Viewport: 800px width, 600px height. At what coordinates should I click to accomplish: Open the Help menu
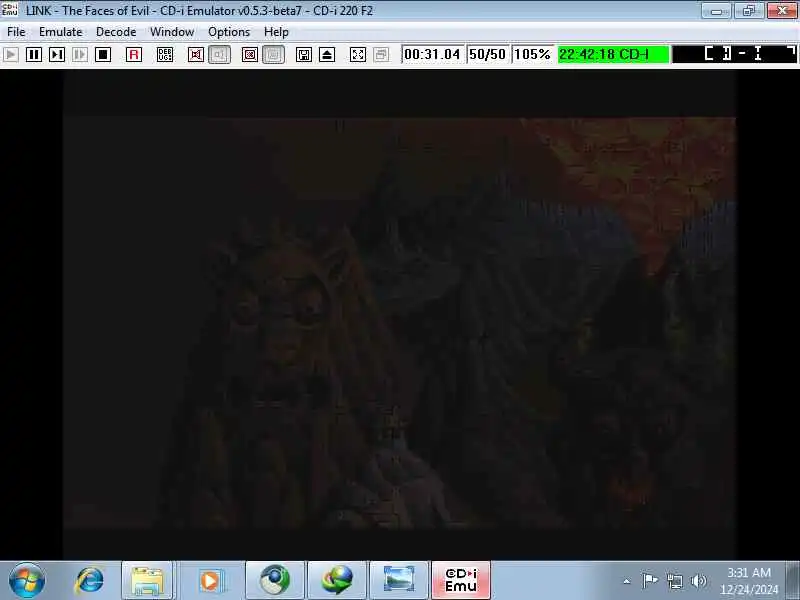tap(276, 32)
